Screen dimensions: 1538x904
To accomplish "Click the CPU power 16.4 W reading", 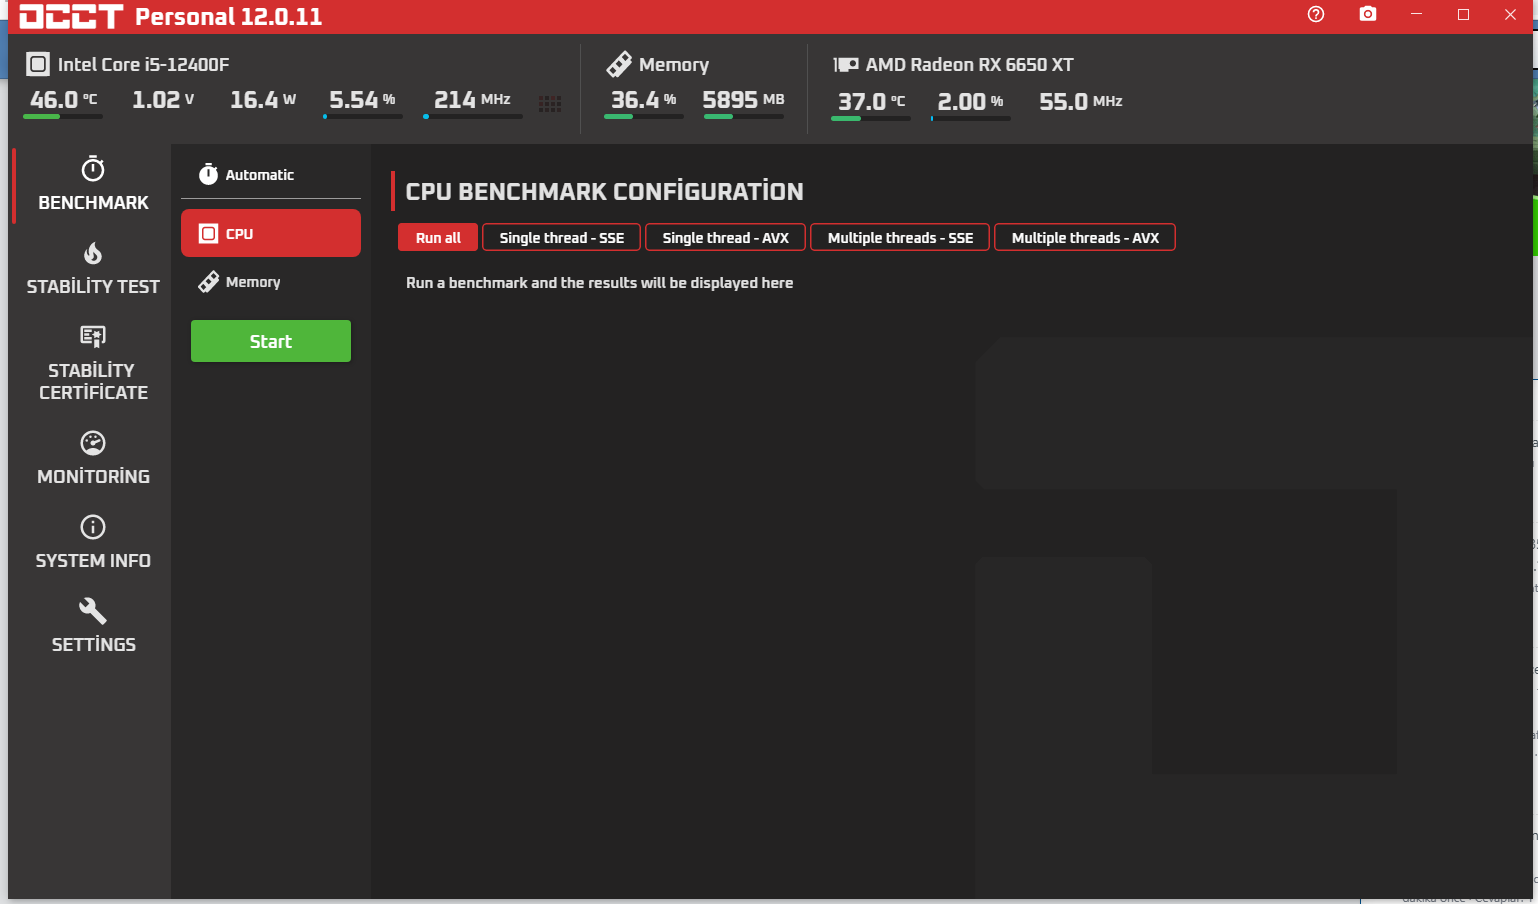I will click(263, 100).
